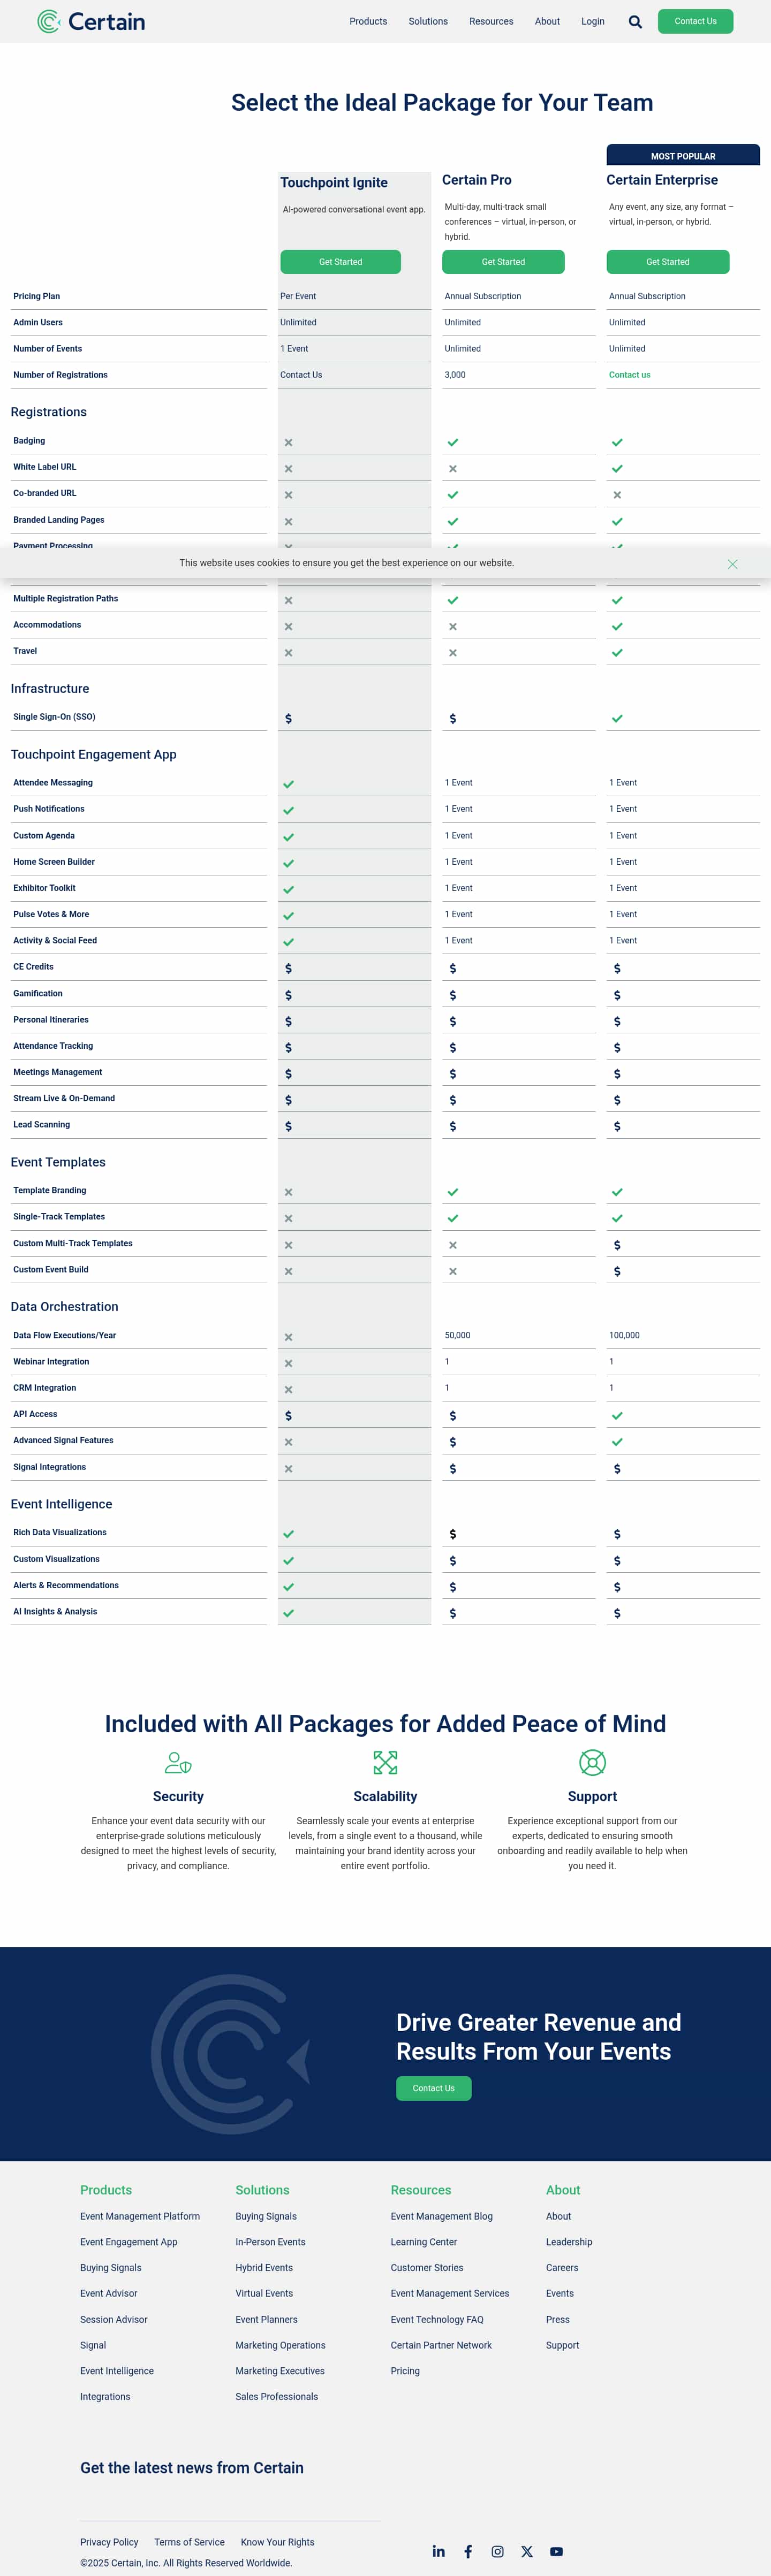Open the Solutions navigation menu
Image resolution: width=771 pixels, height=2576 pixels.
pyautogui.click(x=428, y=21)
